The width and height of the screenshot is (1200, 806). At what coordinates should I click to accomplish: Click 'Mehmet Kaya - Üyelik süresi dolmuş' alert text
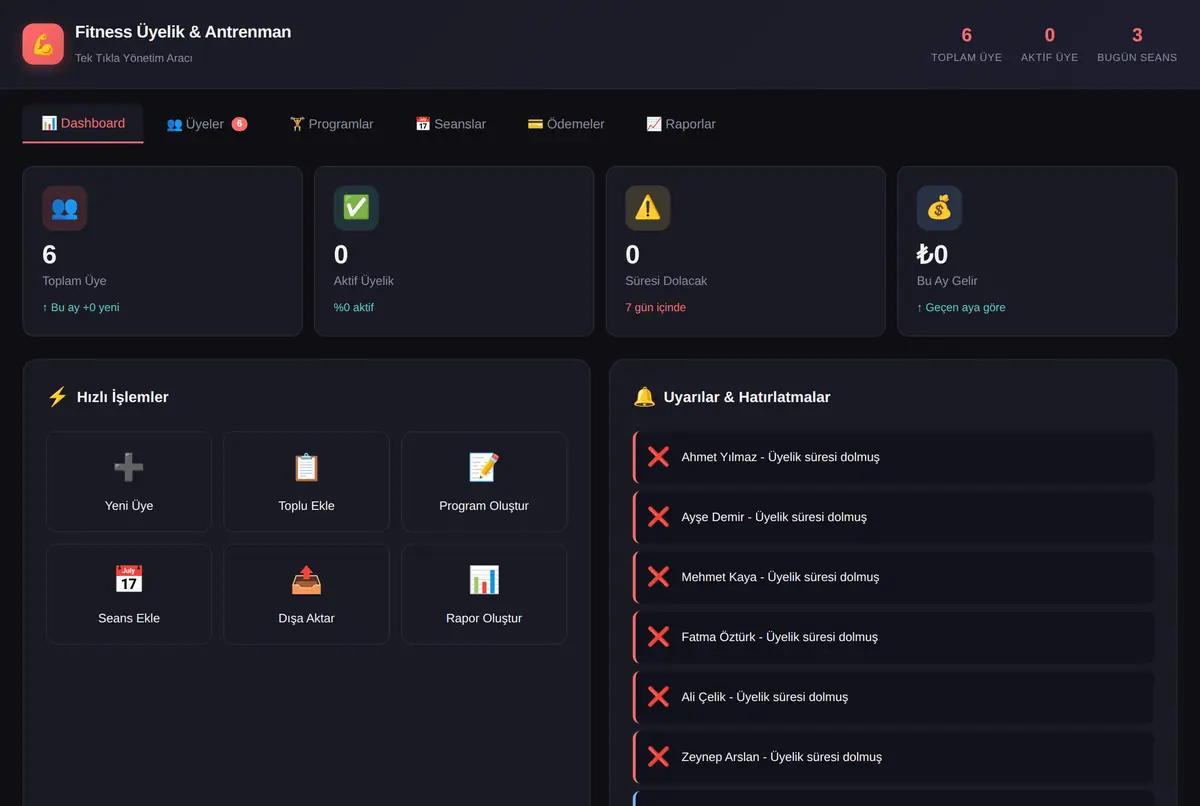(781, 577)
